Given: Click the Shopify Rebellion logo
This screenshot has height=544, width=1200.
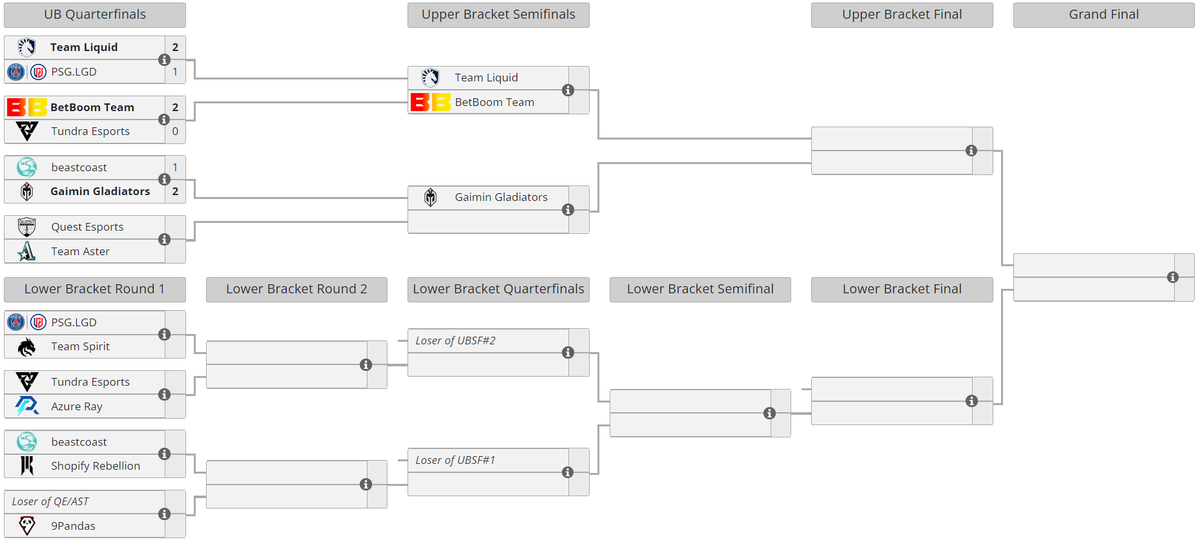Looking at the screenshot, I should (26, 466).
